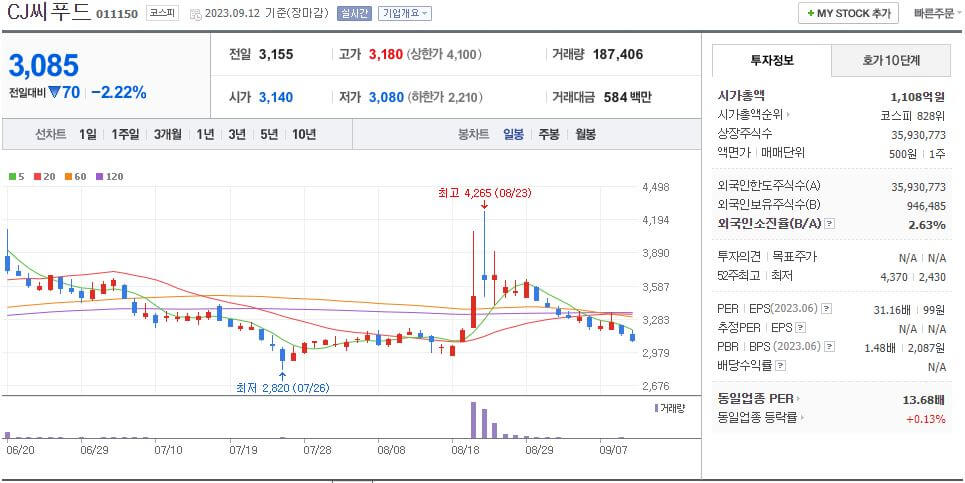Viewport: 965px width, 483px height.
Task: Click the 31.16배 PER value
Action: pyautogui.click(x=891, y=309)
